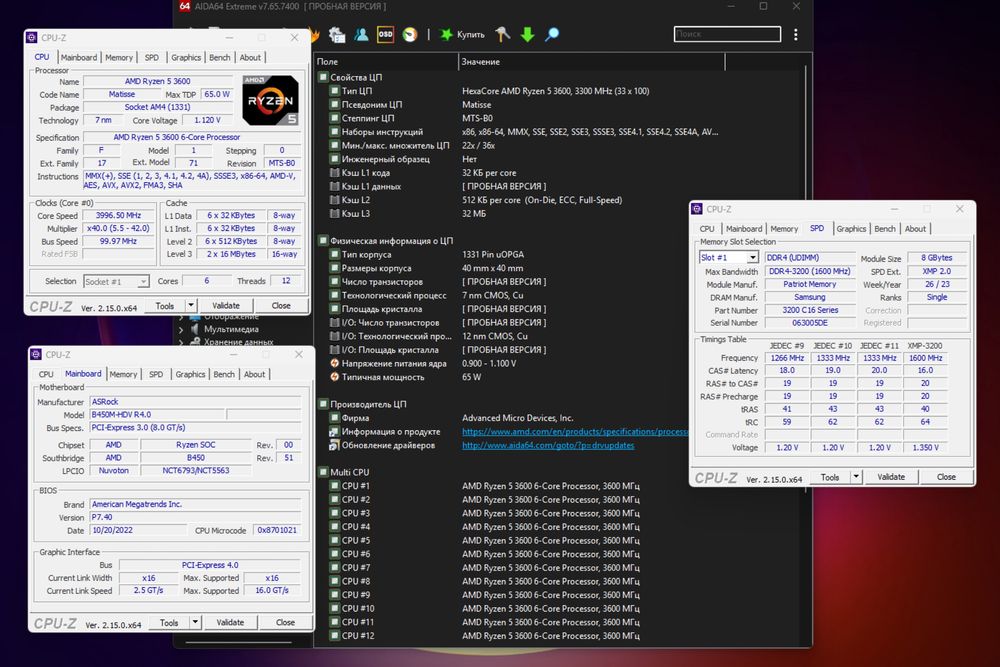Open the OSD panel icon in AIDA64
This screenshot has width=1000, height=667.
click(385, 34)
